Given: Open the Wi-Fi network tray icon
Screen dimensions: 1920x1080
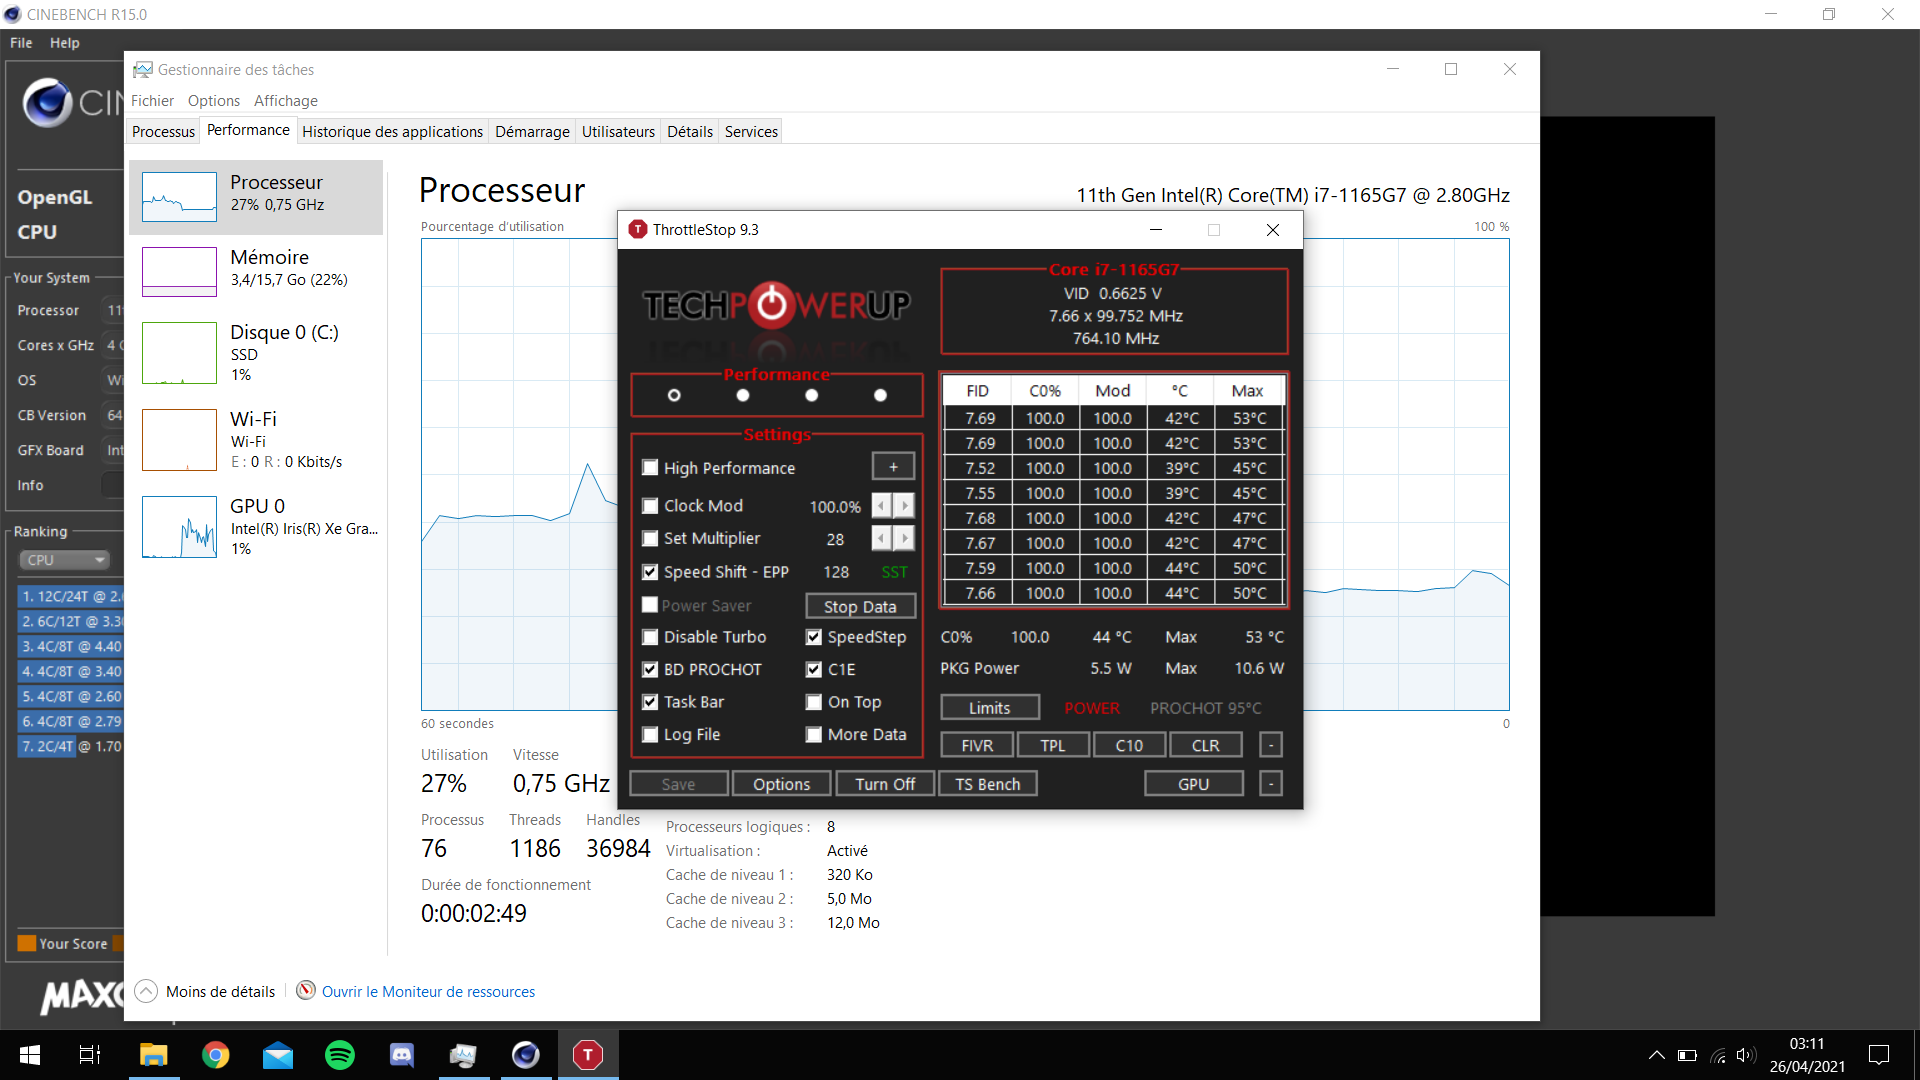Looking at the screenshot, I should tap(1718, 1055).
